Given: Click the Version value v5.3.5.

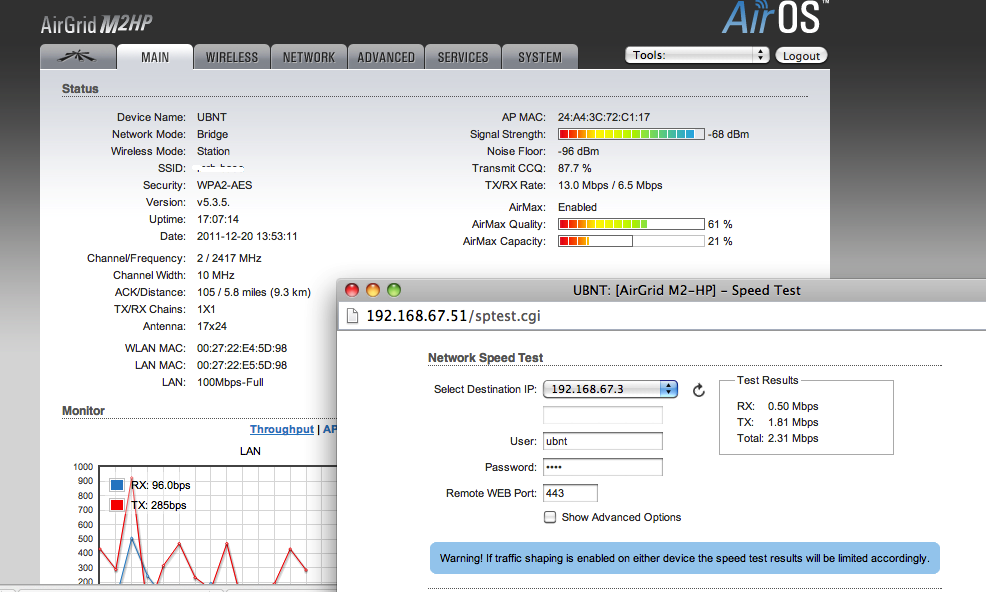Looking at the screenshot, I should tap(213, 202).
